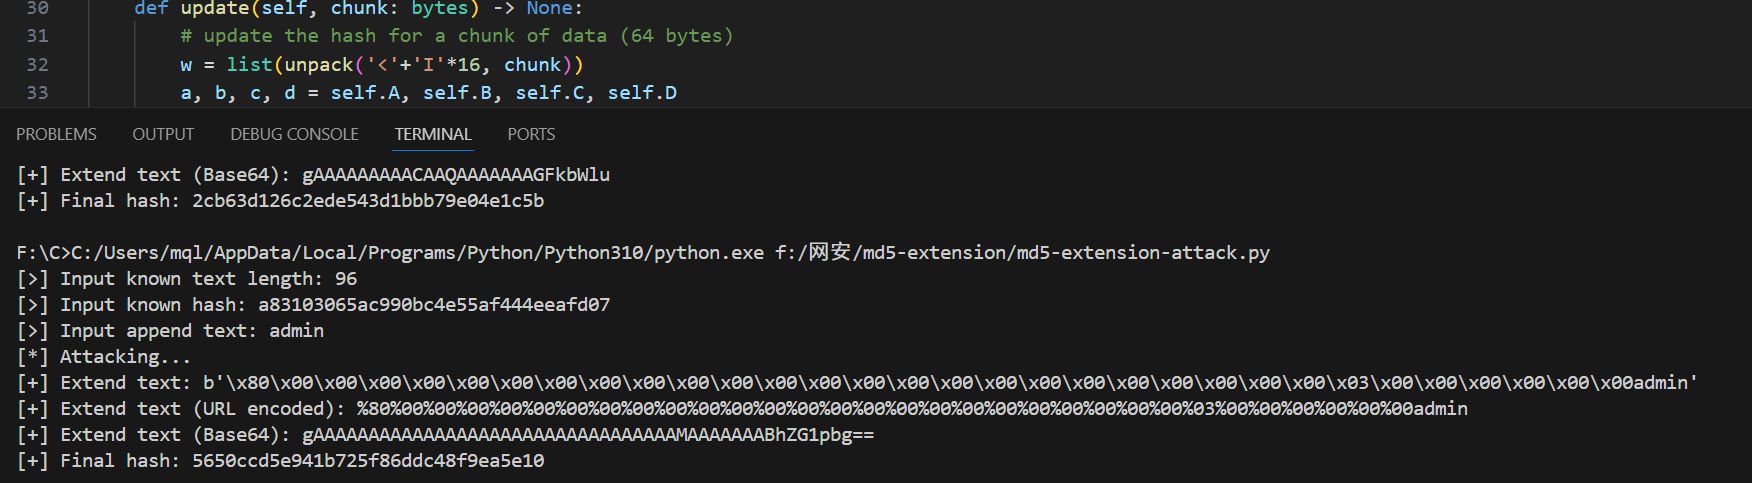The height and width of the screenshot is (483, 1752).
Task: Click the 'update the hash' comment line
Action: coord(457,36)
